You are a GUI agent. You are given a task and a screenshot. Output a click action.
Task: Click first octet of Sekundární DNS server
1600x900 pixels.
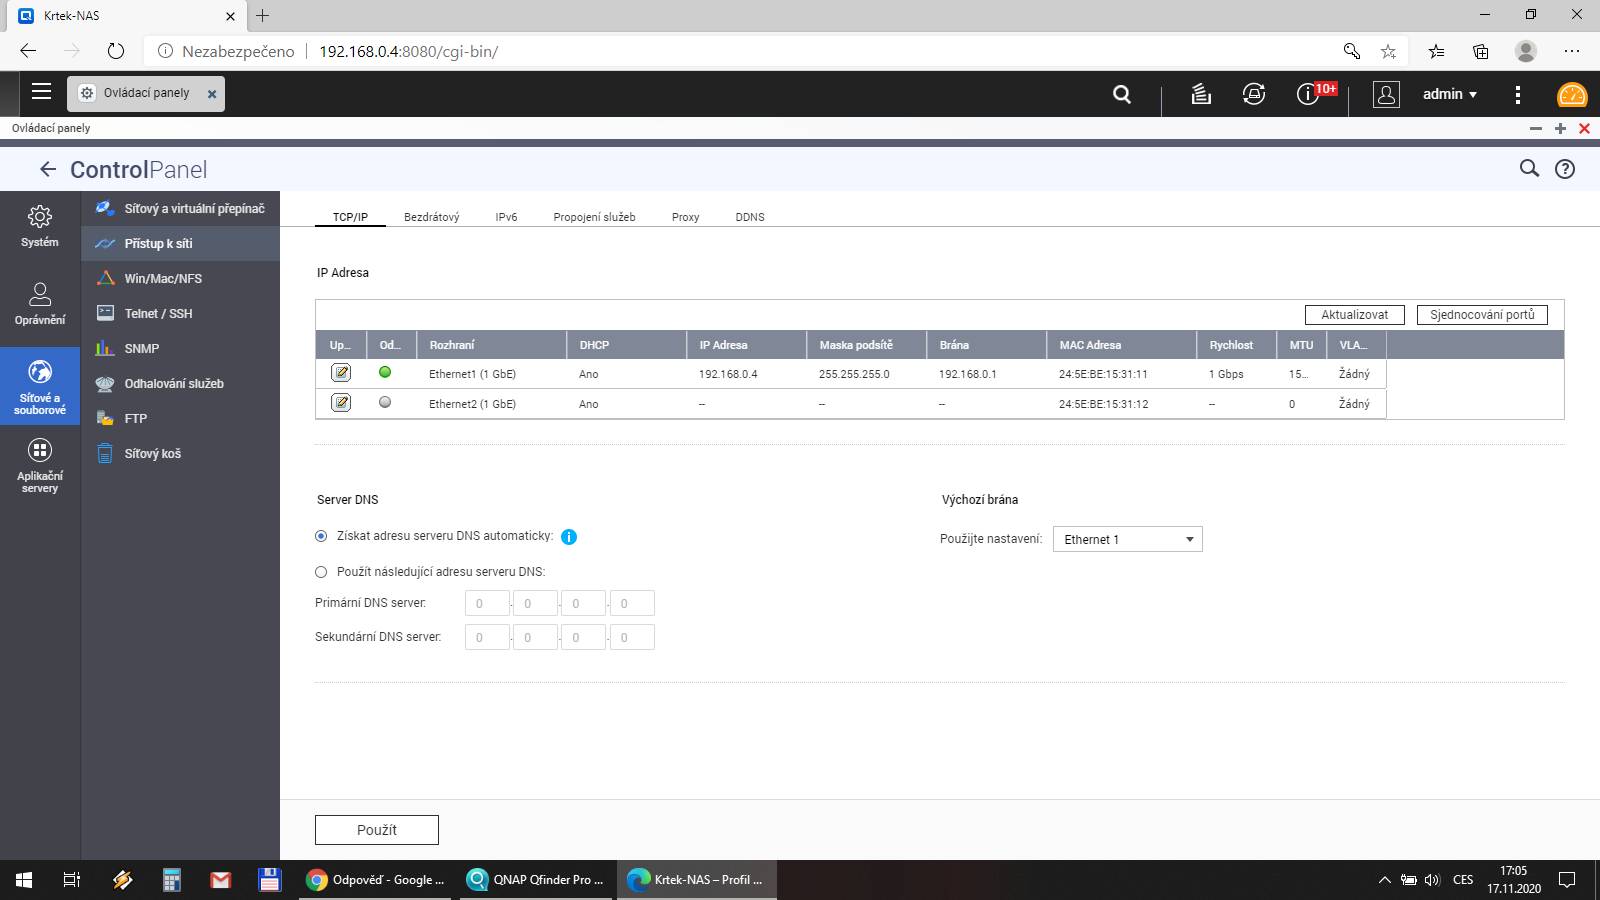(487, 637)
